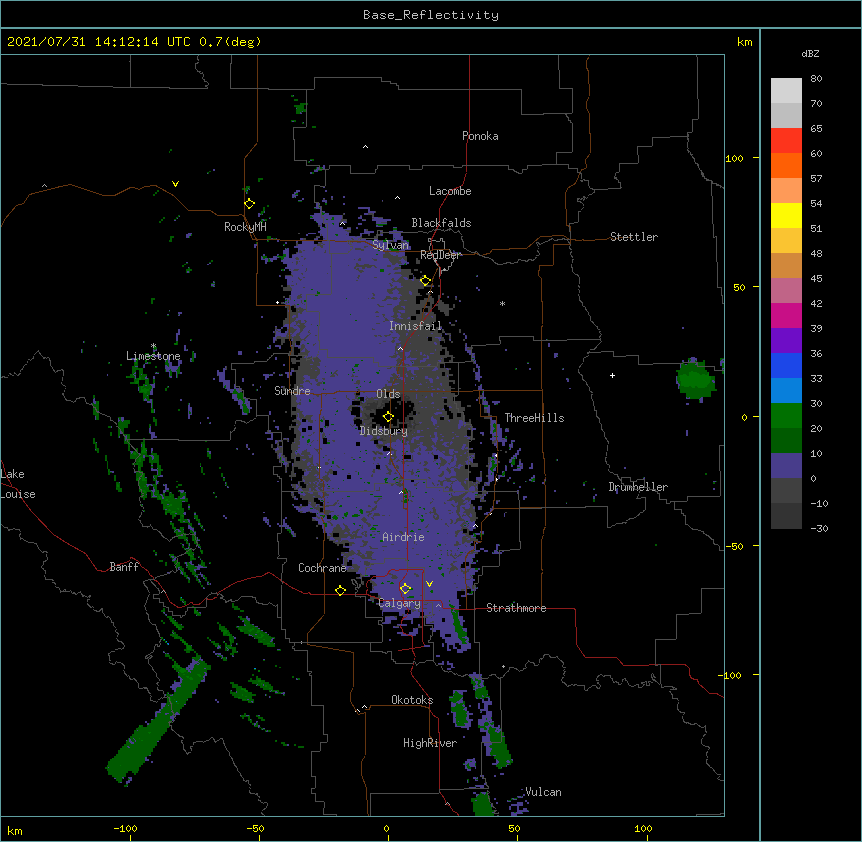Viewport: 862px width, 842px height.
Task: Click the white caret marker west of Lacombe
Action: (397, 198)
